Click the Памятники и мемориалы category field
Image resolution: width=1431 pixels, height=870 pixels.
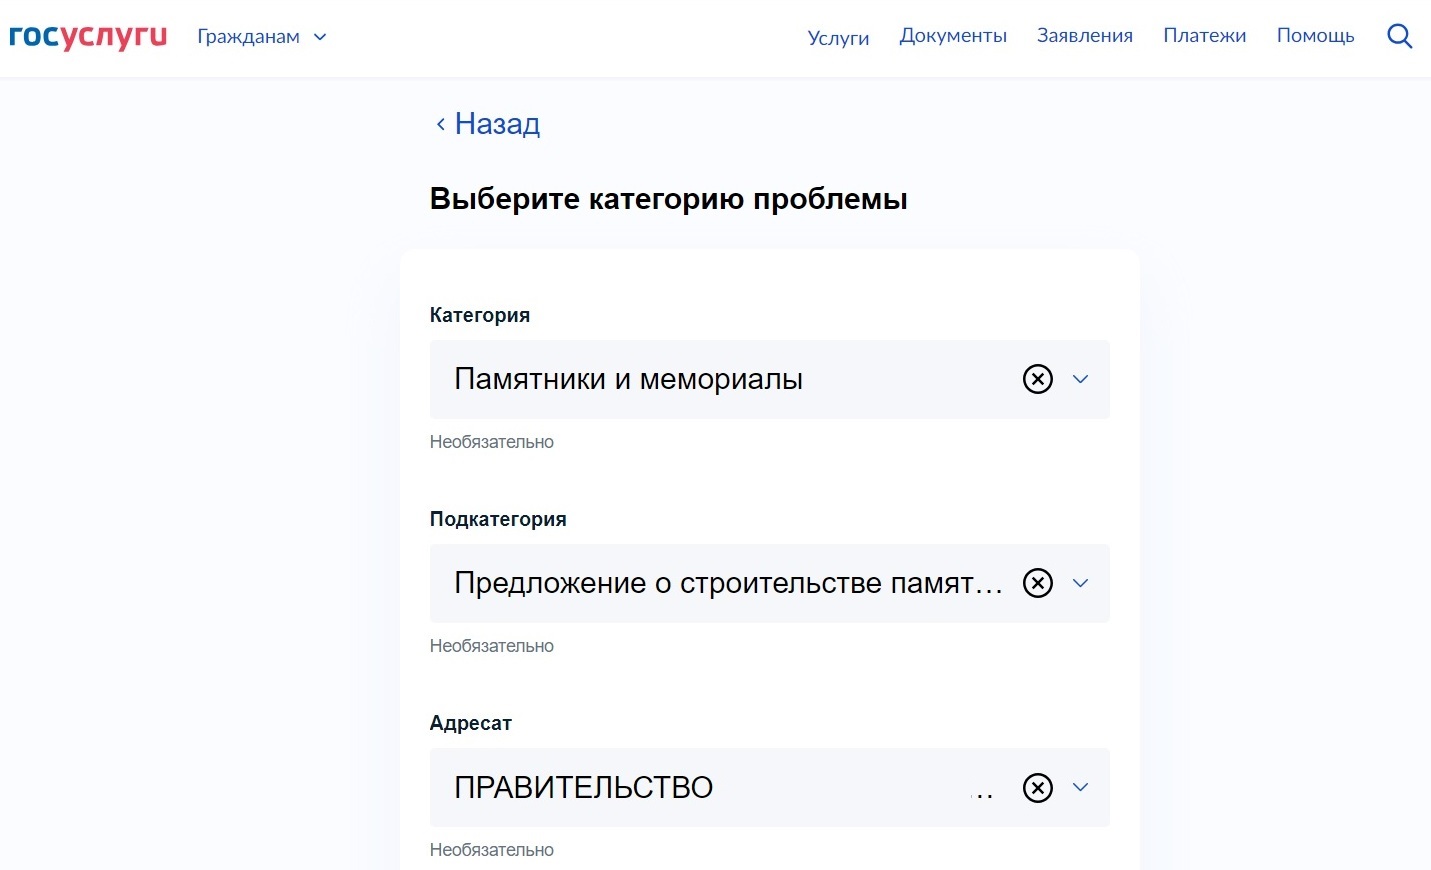coord(700,380)
